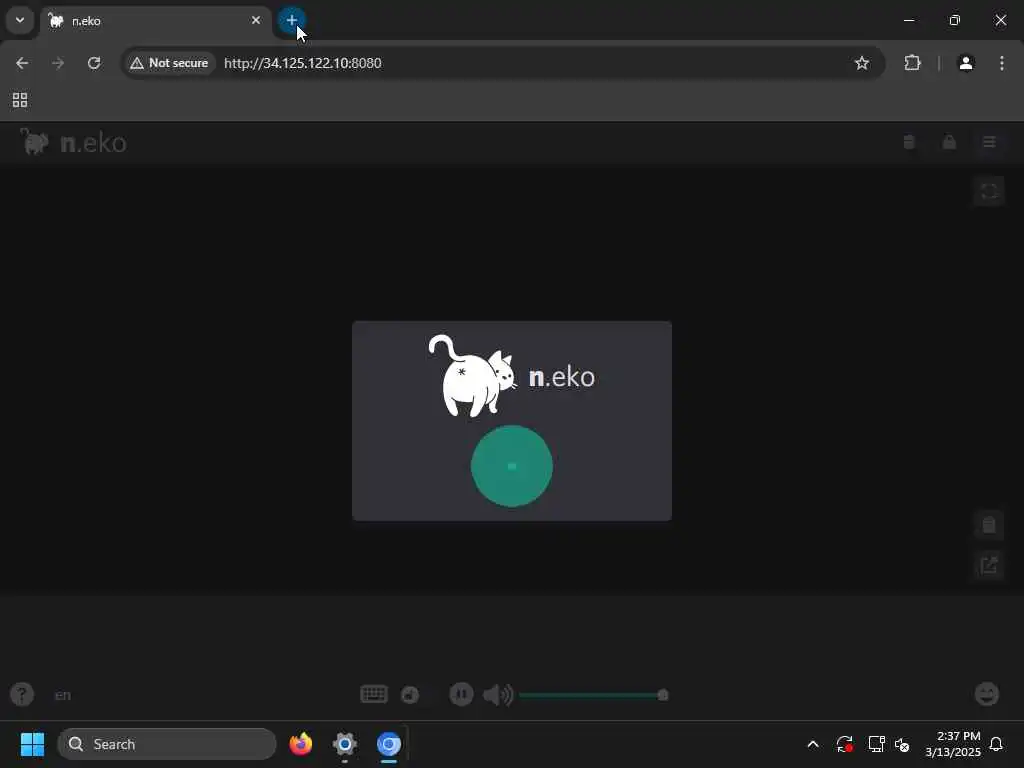Show hidden system tray icons
The image size is (1024, 768).
point(813,744)
